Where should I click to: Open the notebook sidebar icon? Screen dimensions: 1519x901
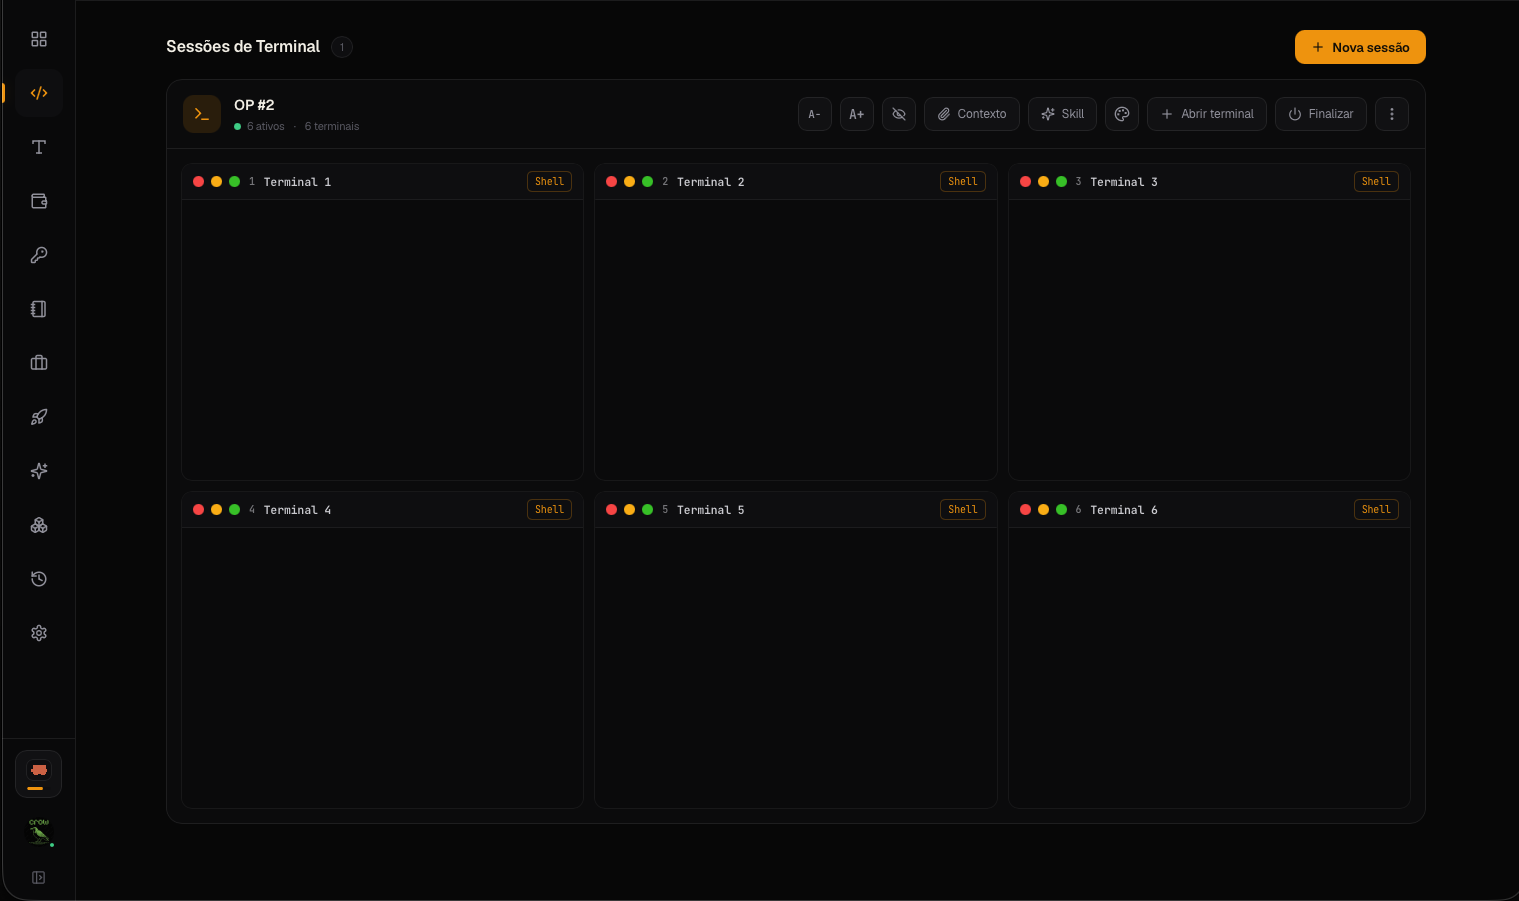[39, 309]
